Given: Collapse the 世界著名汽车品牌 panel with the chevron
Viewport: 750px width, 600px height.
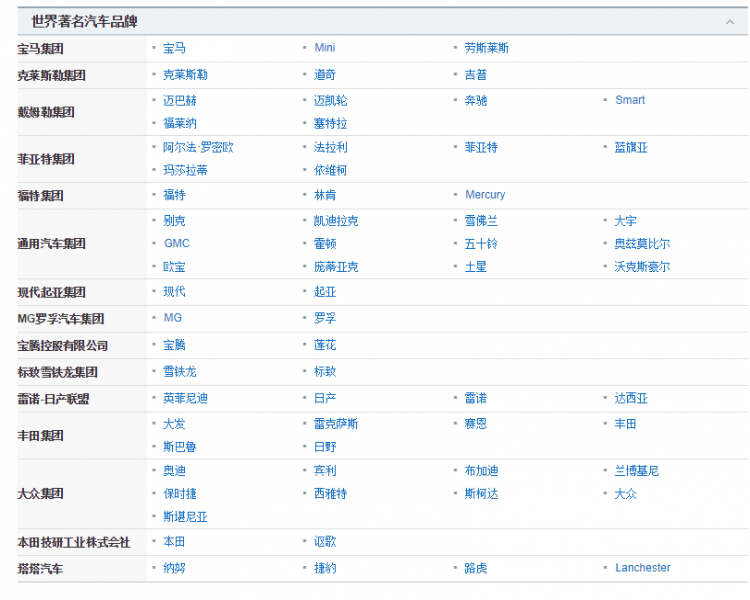Looking at the screenshot, I should [729, 22].
